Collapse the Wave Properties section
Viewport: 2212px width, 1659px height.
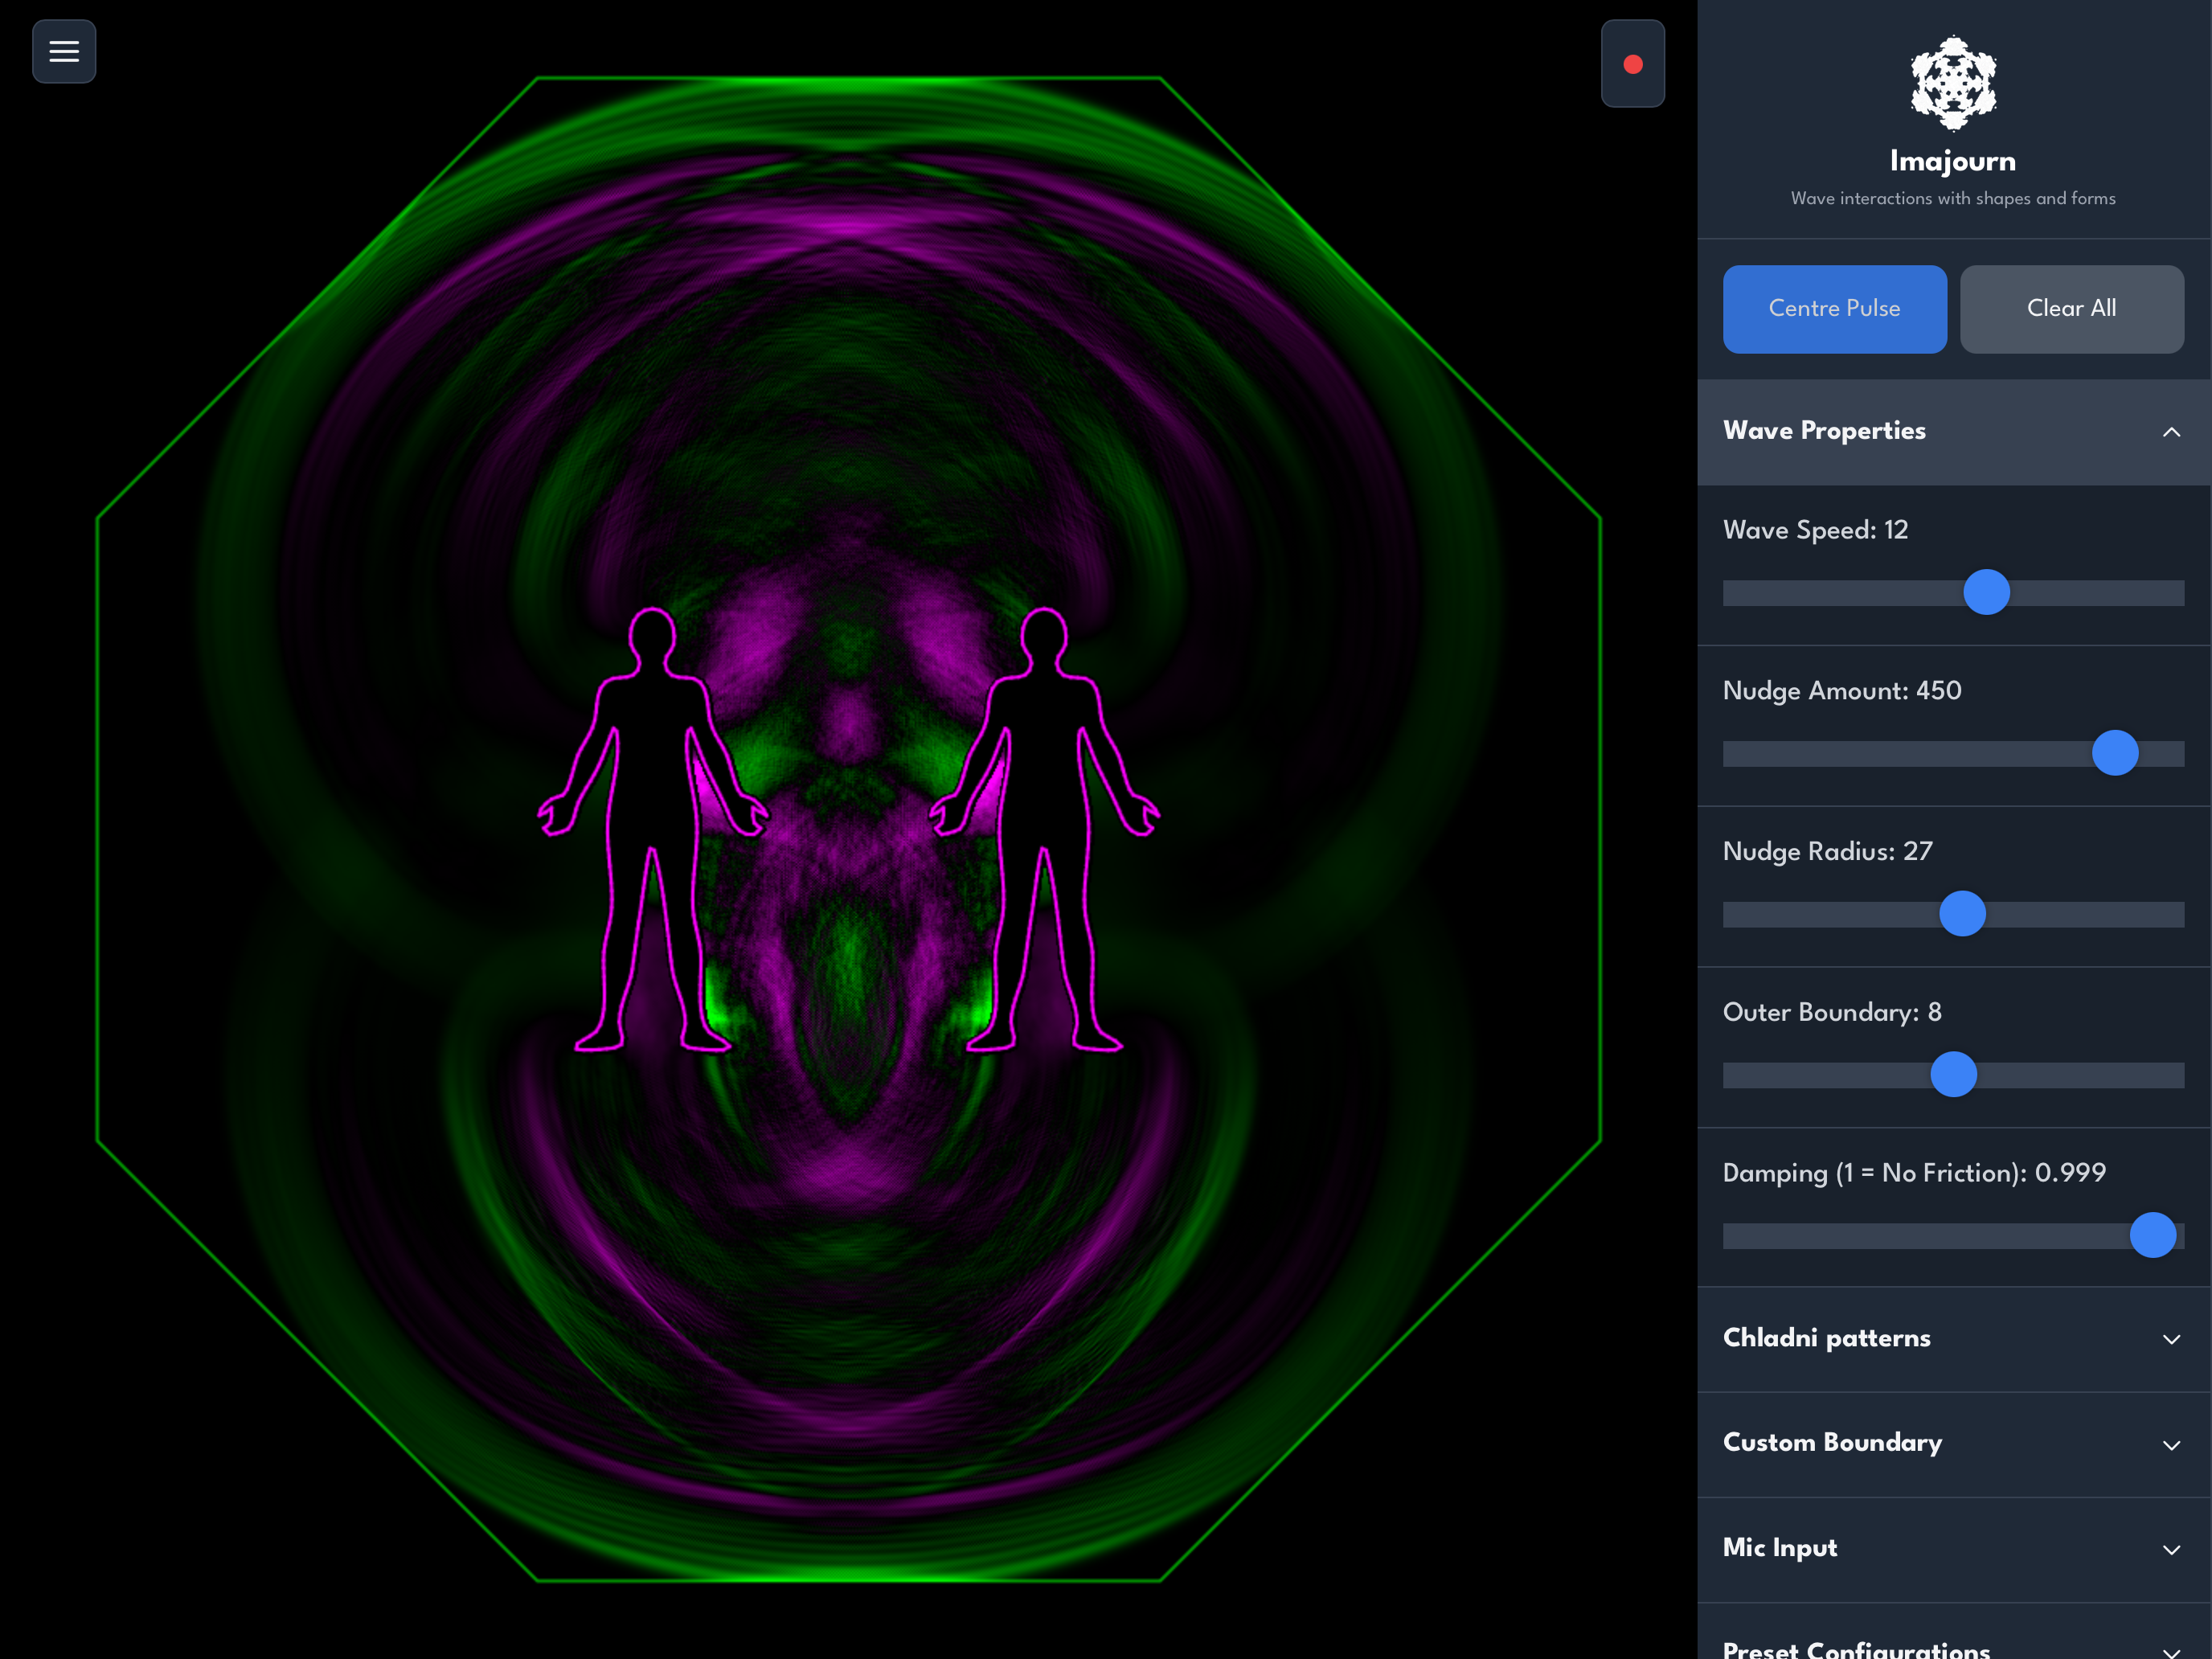point(2171,432)
